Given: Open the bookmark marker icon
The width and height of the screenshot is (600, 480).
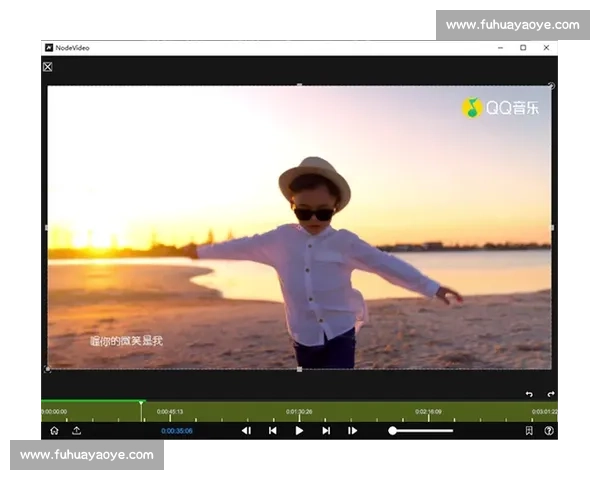Looking at the screenshot, I should [x=529, y=431].
